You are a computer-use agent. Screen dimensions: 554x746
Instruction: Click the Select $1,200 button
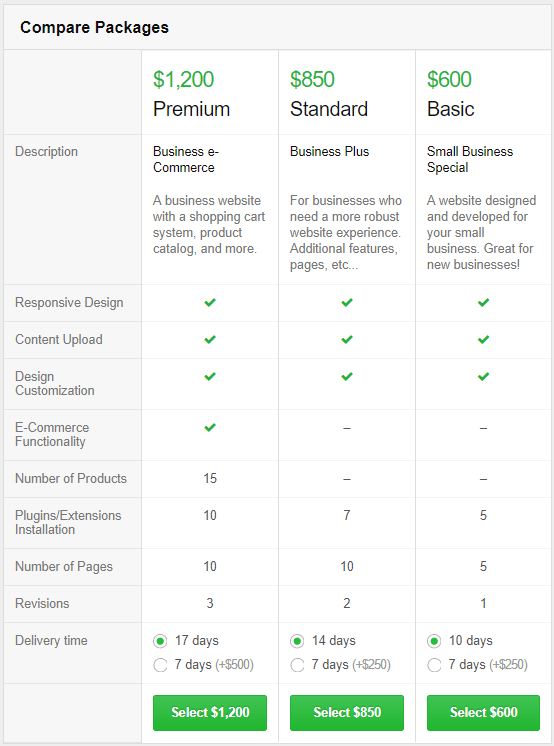click(x=210, y=713)
